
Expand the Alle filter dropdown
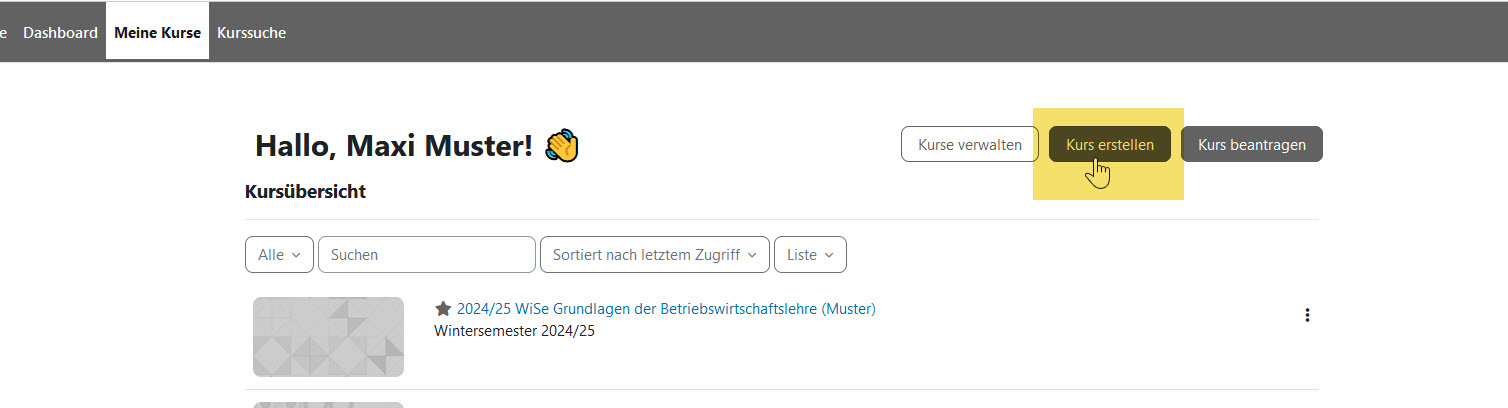279,255
